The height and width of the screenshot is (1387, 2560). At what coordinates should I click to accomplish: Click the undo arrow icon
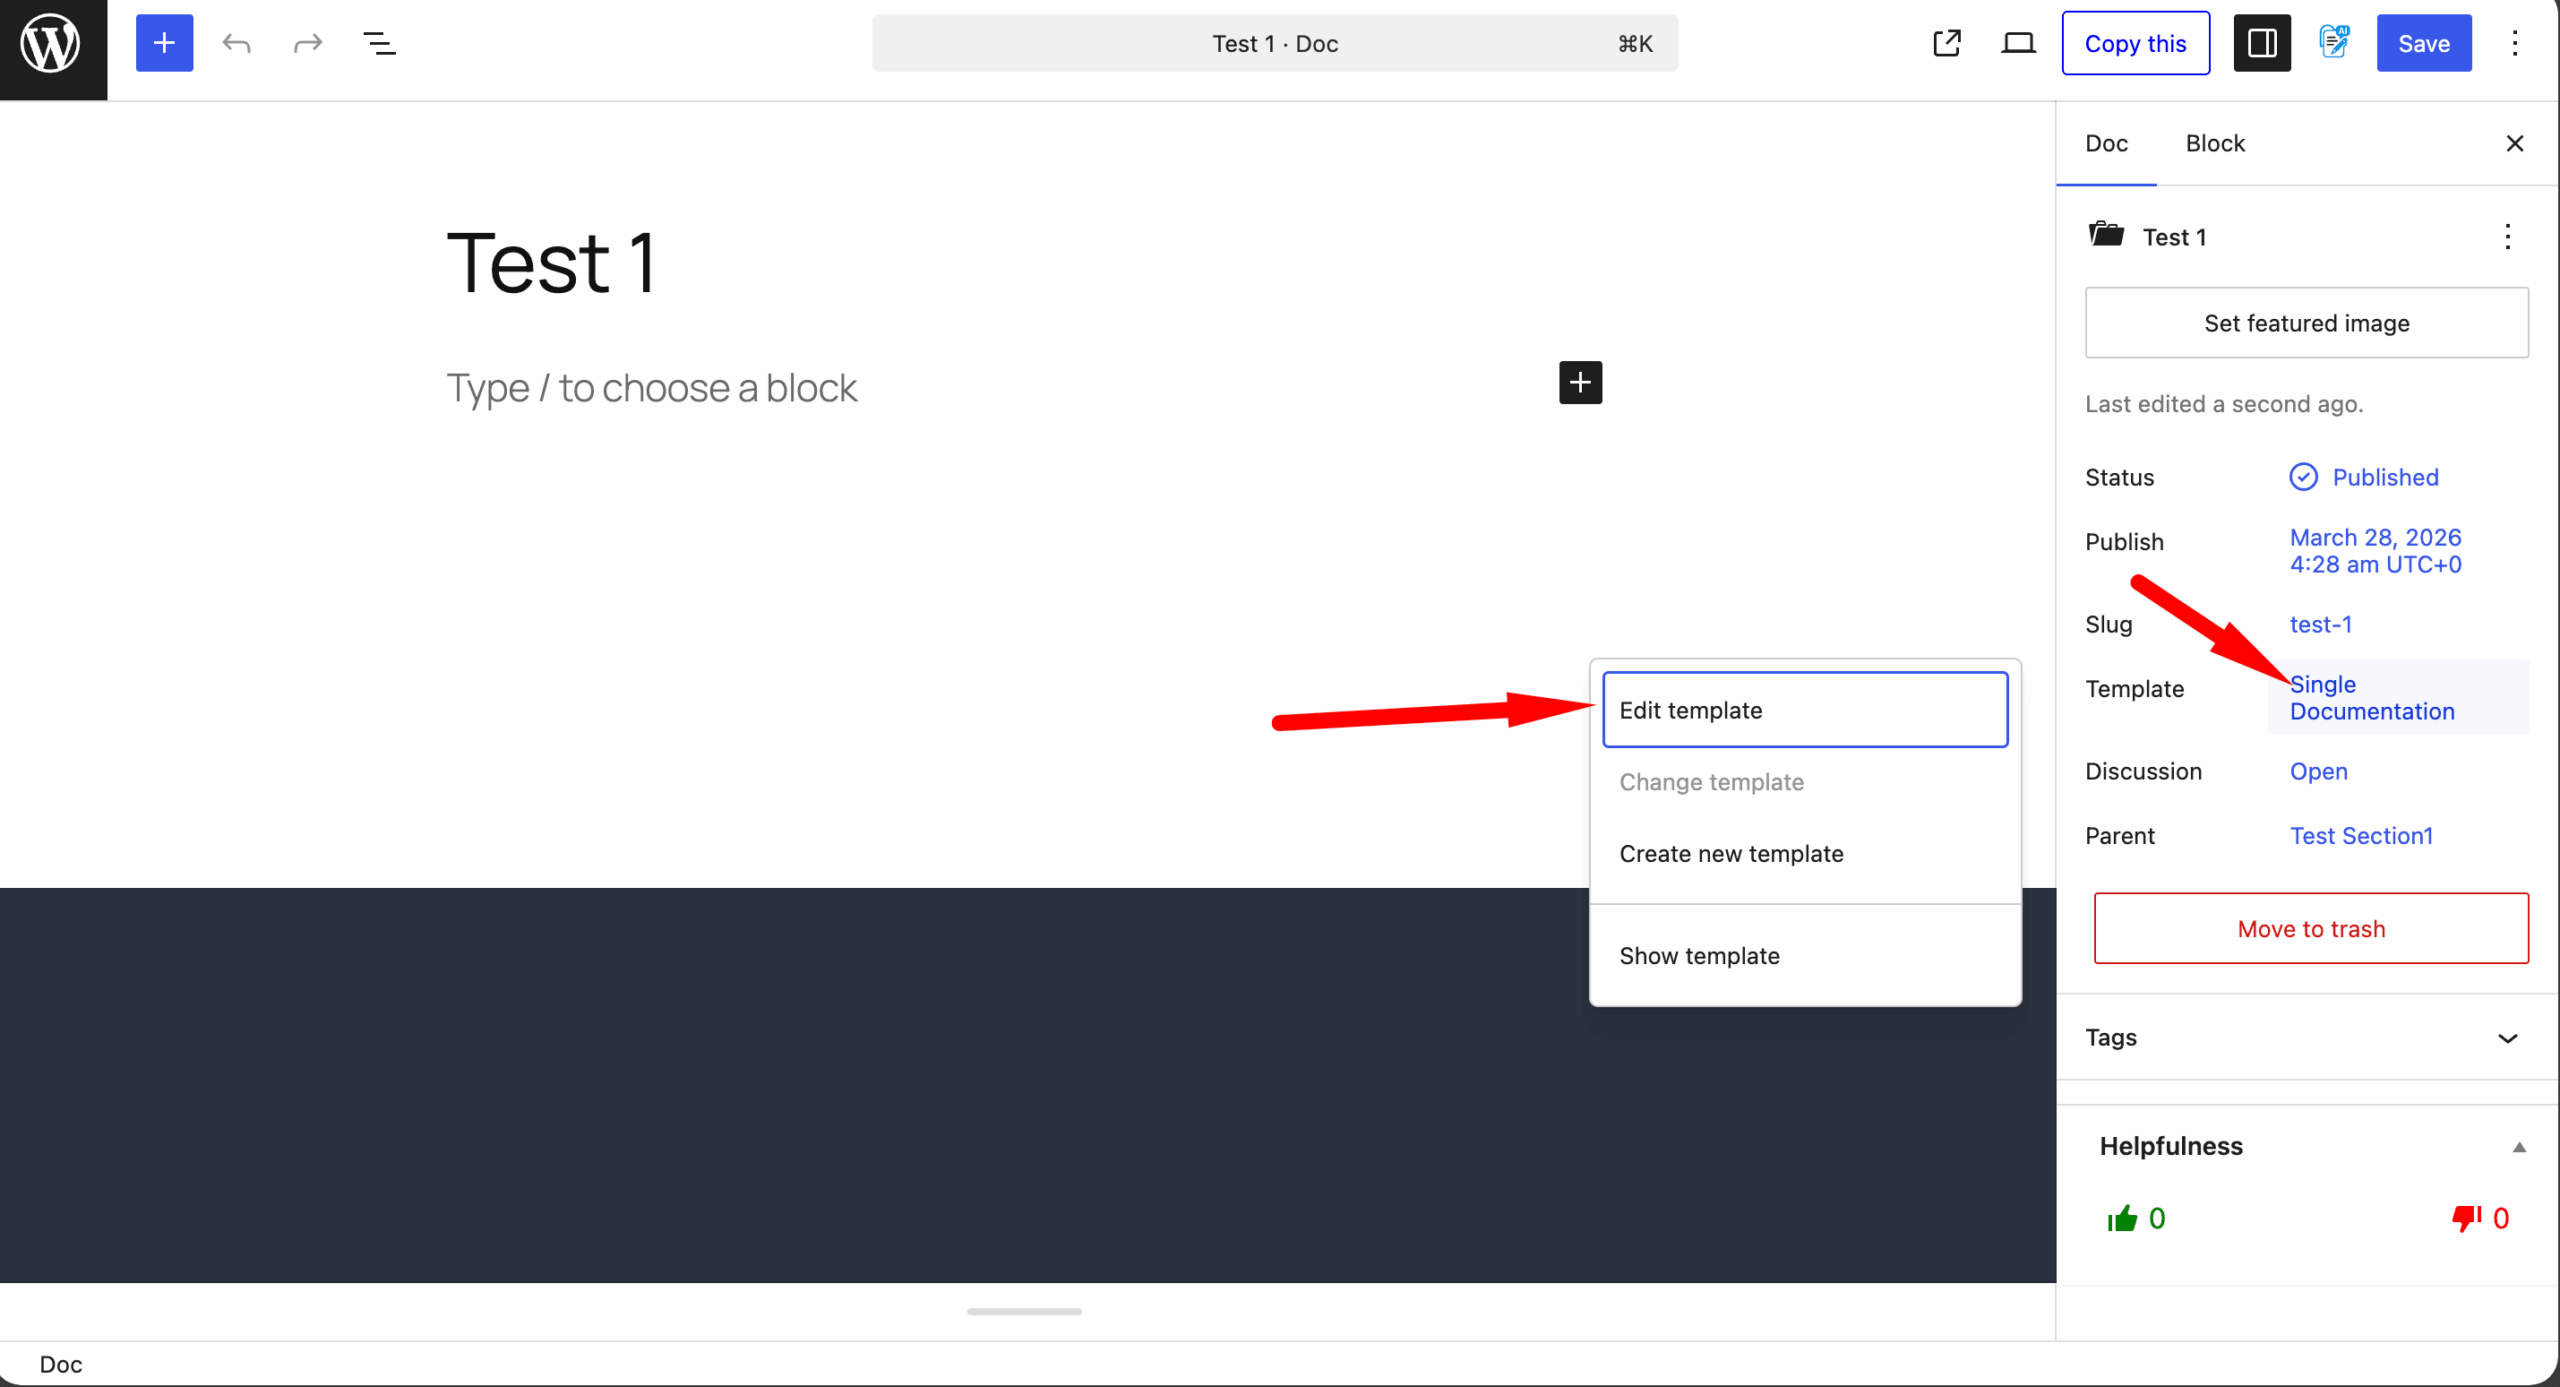point(237,43)
